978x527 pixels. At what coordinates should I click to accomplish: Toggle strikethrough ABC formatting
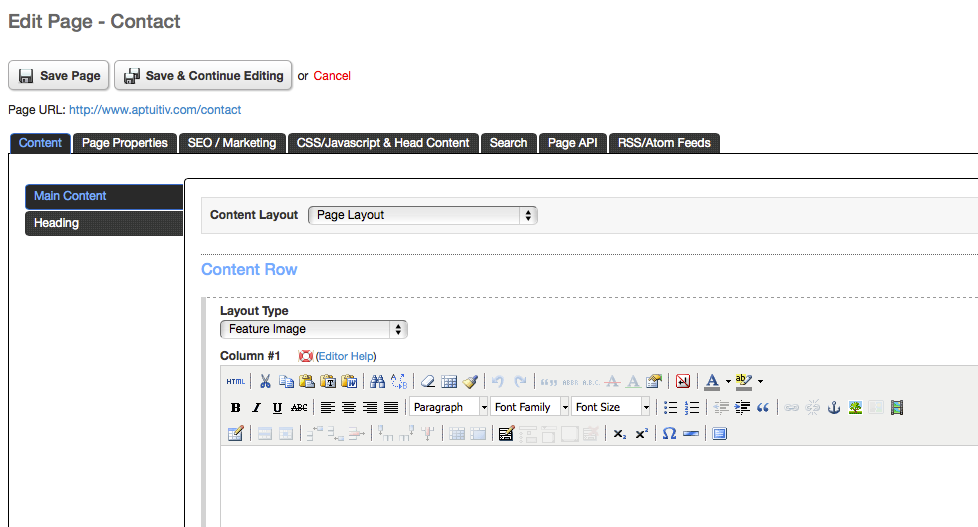[299, 407]
